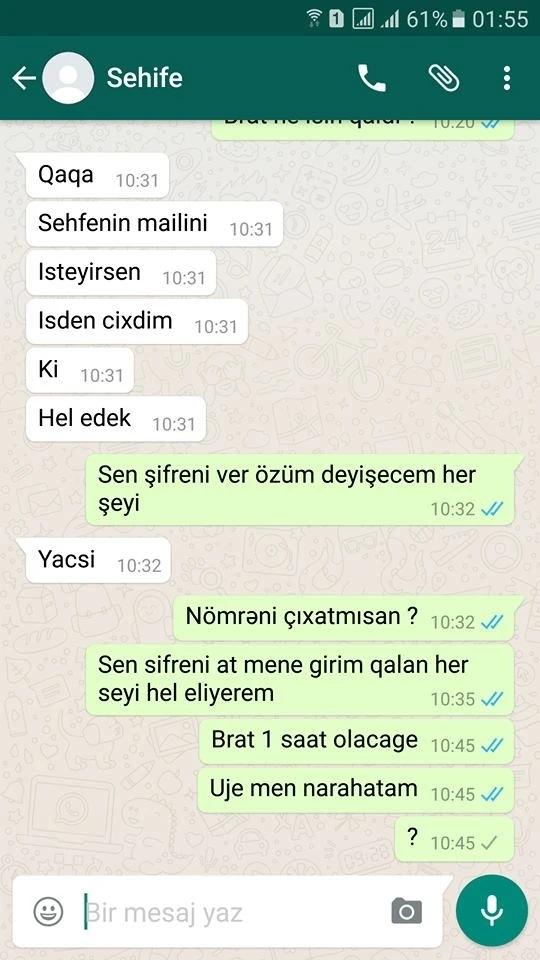Tap the battery indicator in status bar
540x960 pixels.
pos(459,19)
